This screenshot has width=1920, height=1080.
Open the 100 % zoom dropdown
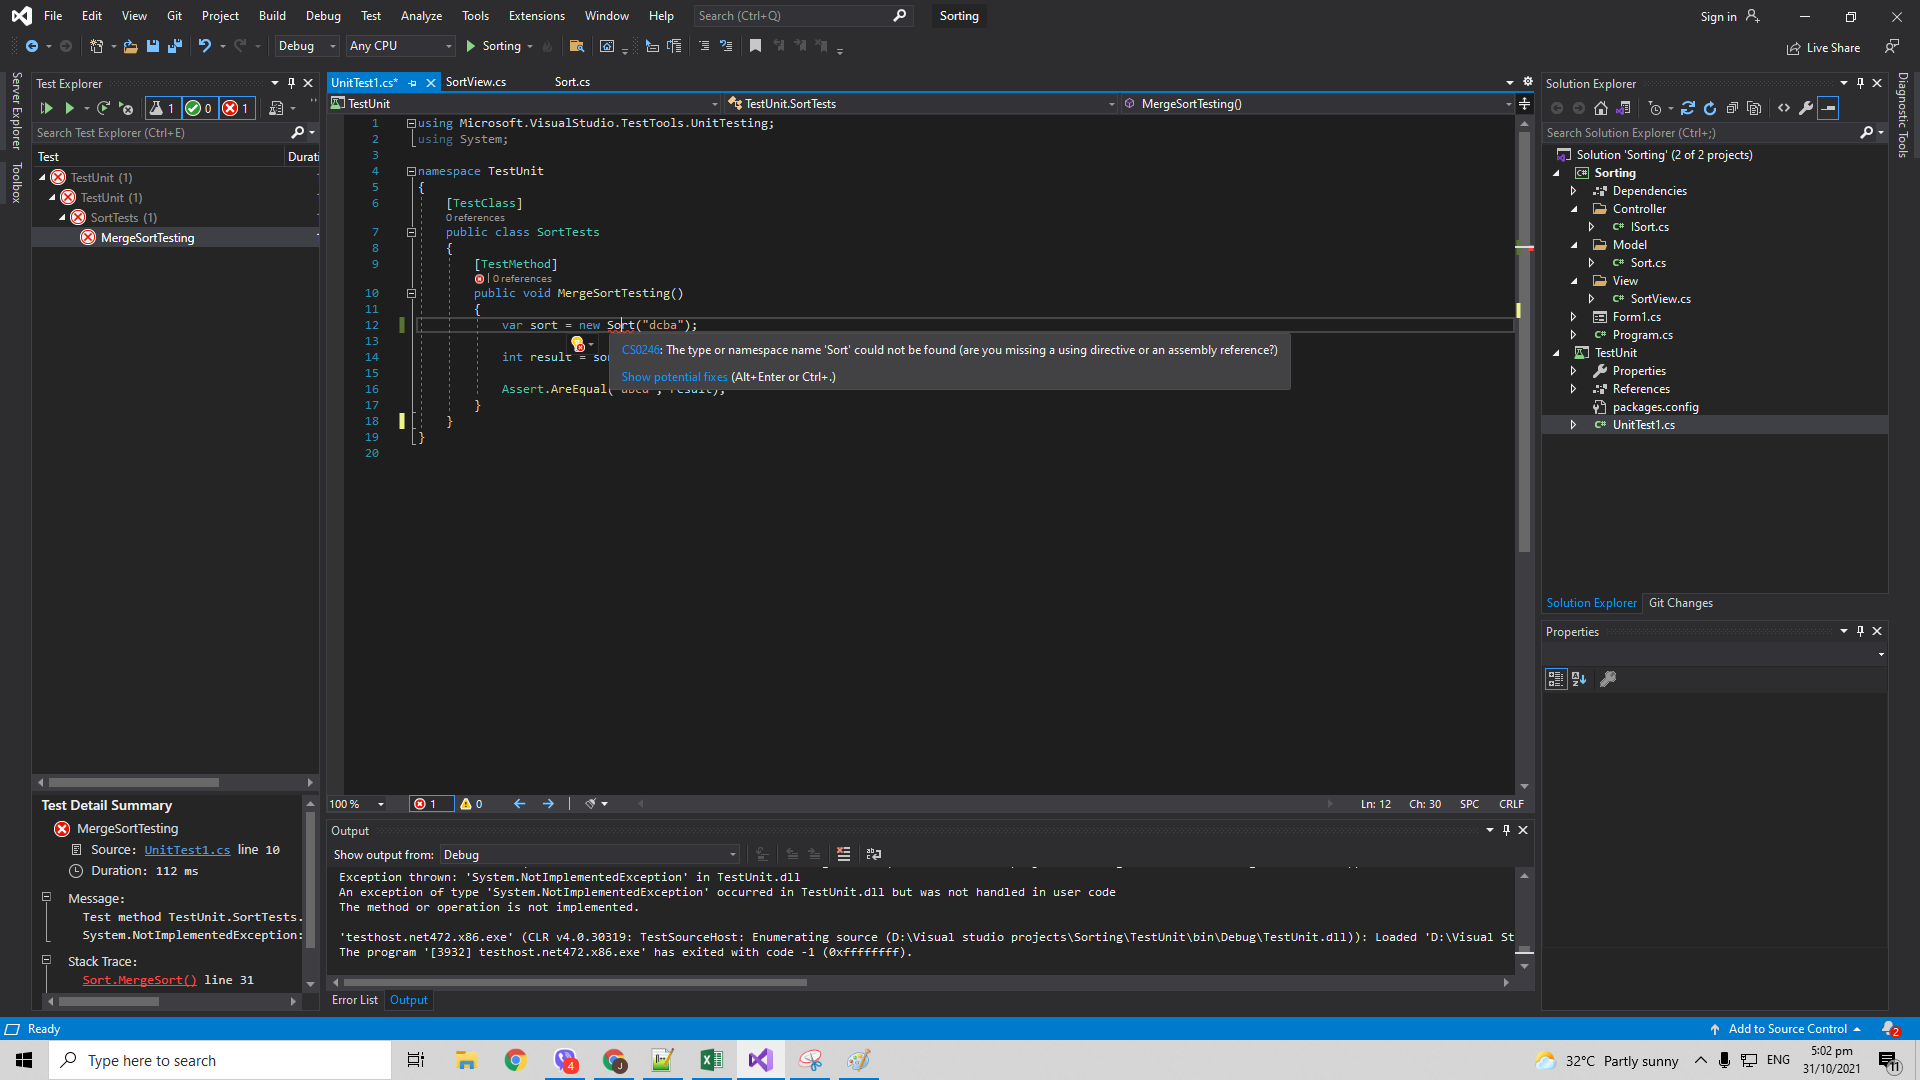[358, 804]
